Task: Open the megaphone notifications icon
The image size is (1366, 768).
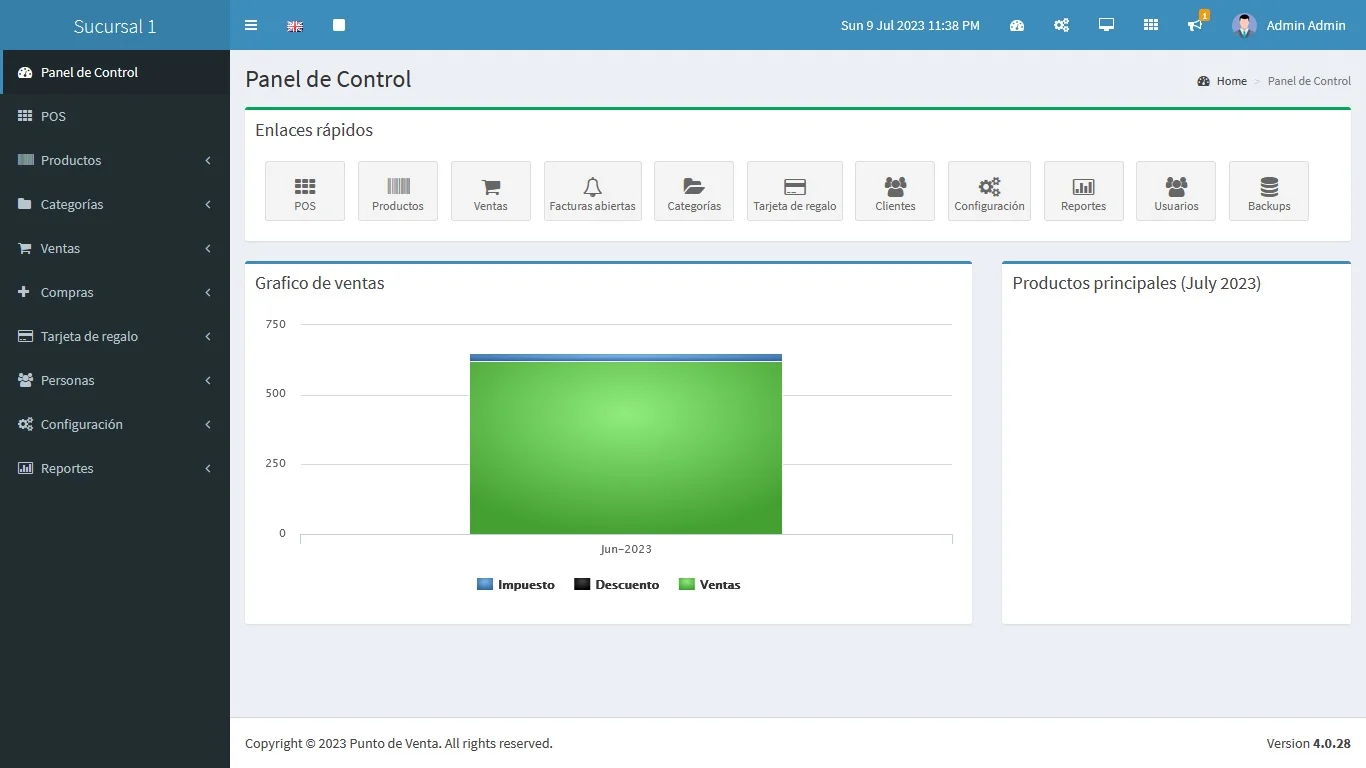Action: pyautogui.click(x=1195, y=25)
